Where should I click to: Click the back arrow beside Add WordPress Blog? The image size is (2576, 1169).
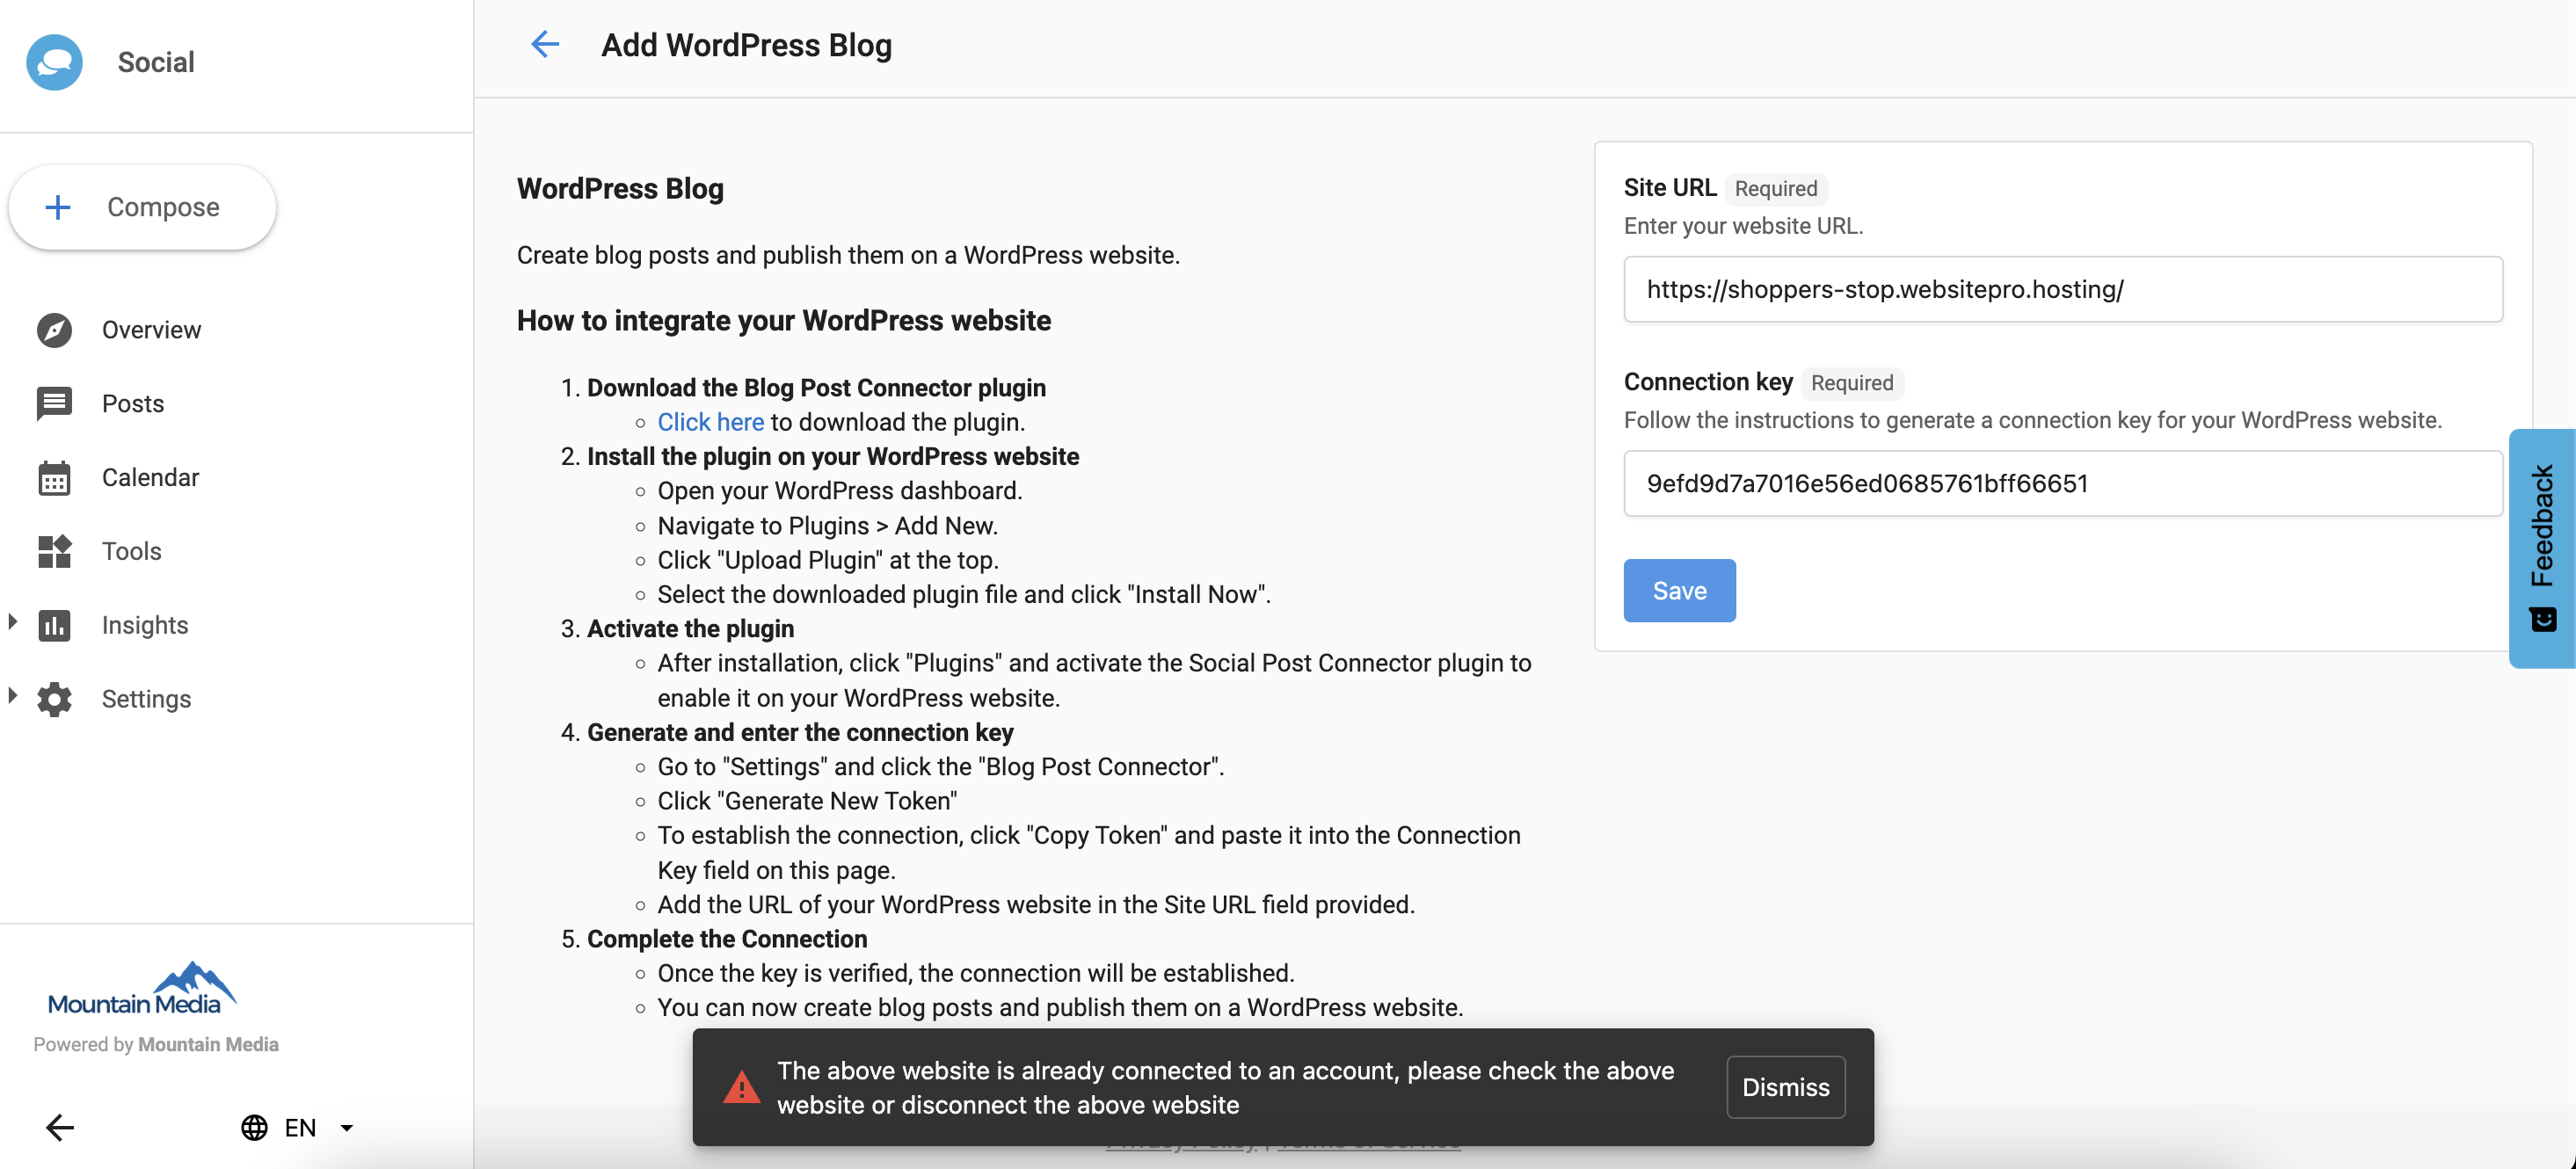(x=545, y=44)
